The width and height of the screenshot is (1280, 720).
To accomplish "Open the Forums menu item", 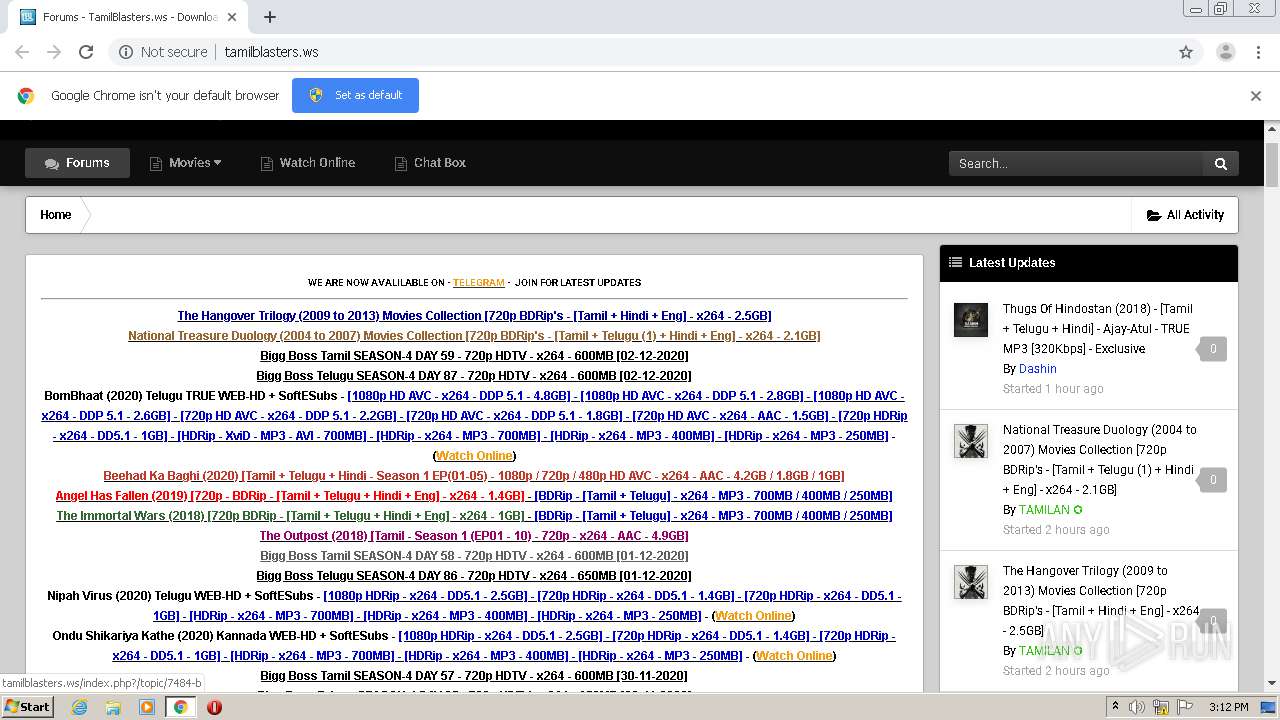I will tap(77, 163).
